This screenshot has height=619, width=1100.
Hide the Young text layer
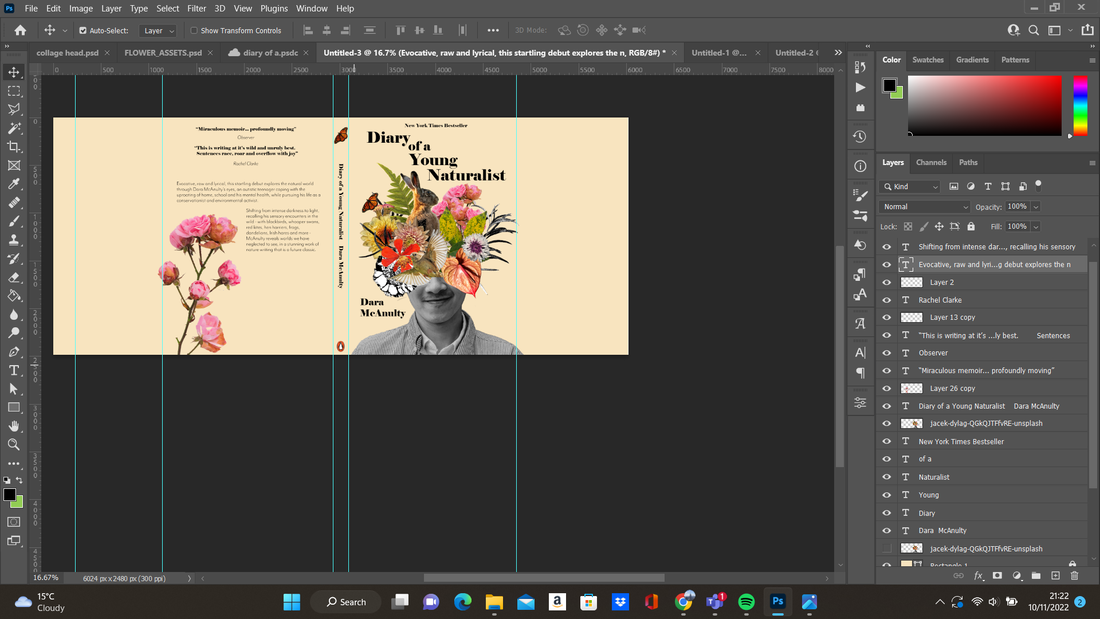click(x=887, y=495)
